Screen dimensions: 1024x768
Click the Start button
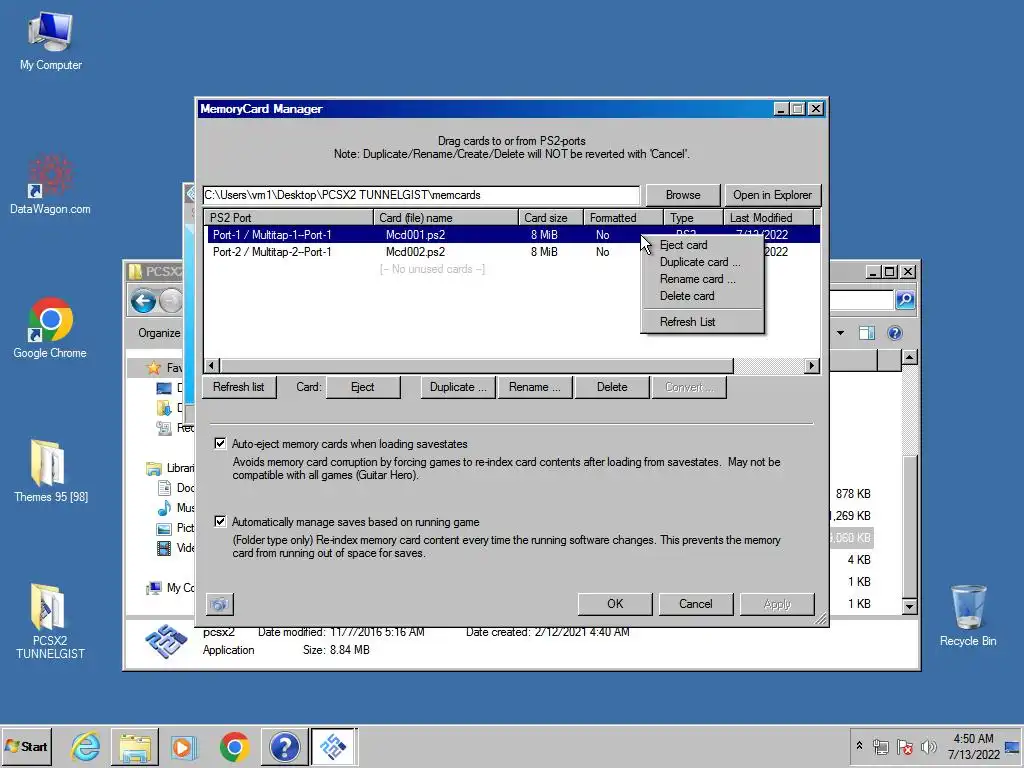[x=26, y=746]
